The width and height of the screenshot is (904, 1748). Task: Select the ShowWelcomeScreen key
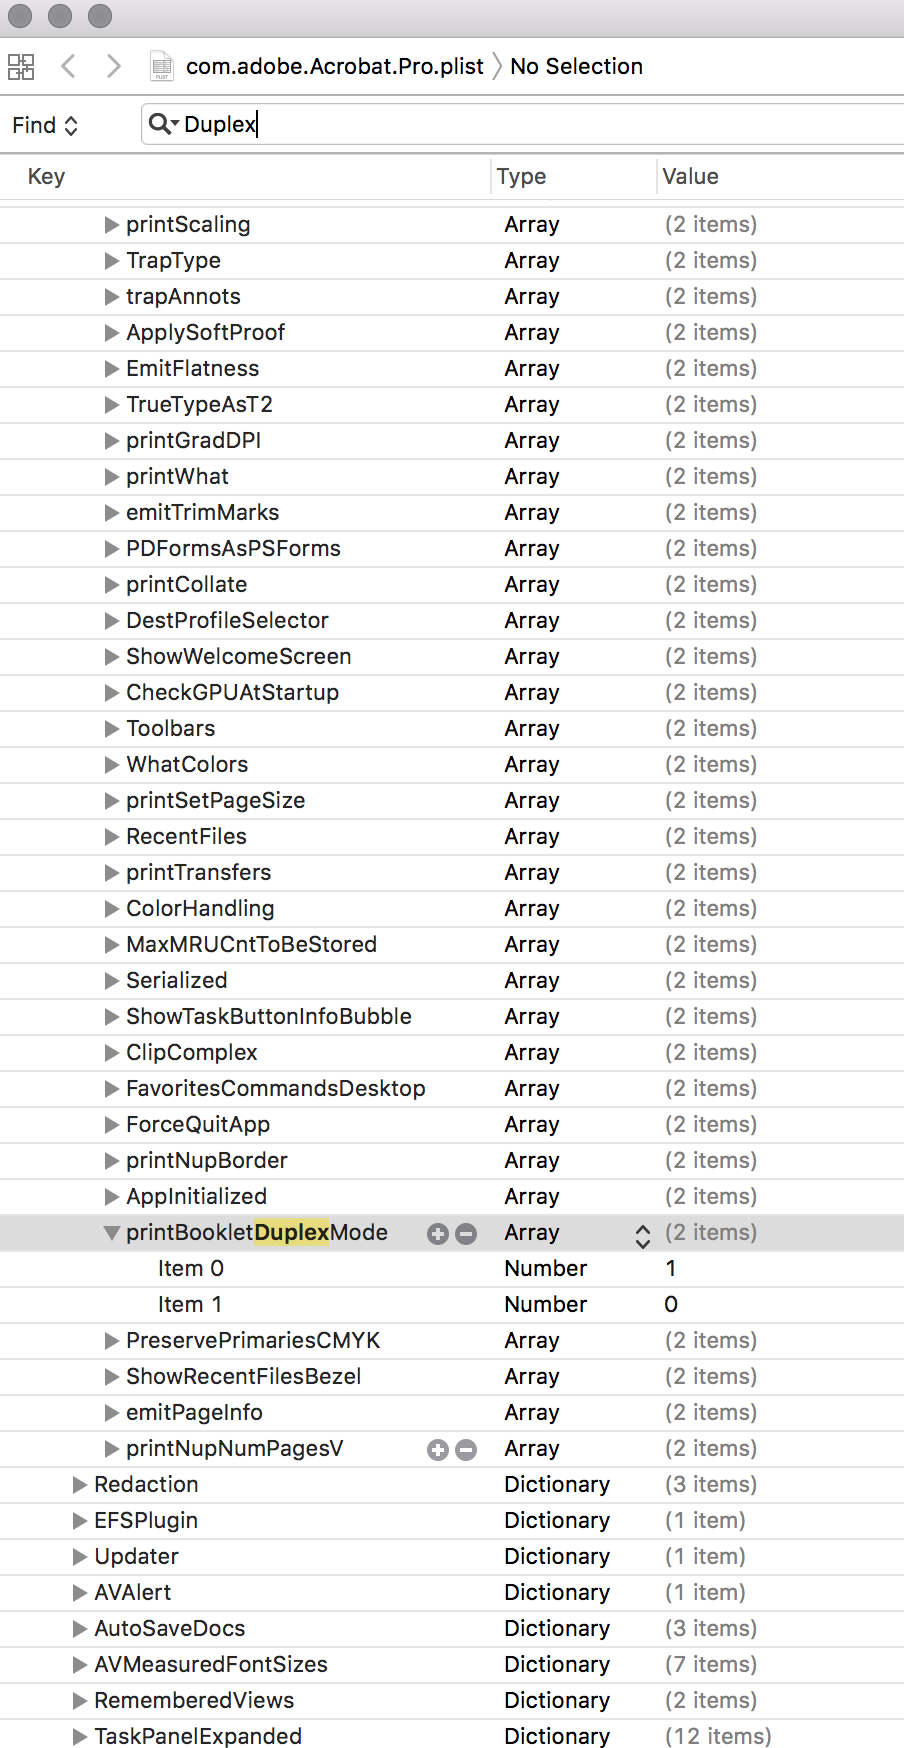[x=238, y=656]
